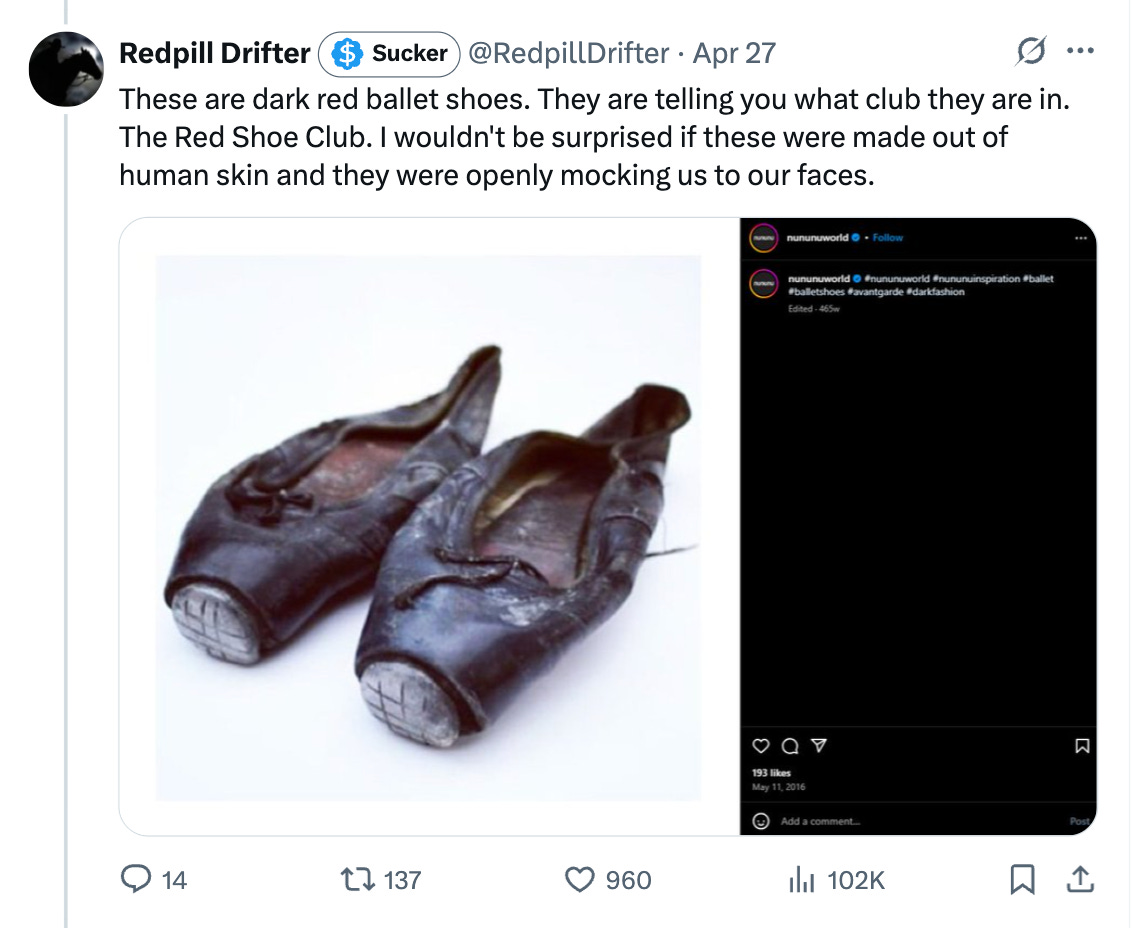
Task: Open the #balletshoes hashtag link
Action: pyautogui.click(x=818, y=291)
